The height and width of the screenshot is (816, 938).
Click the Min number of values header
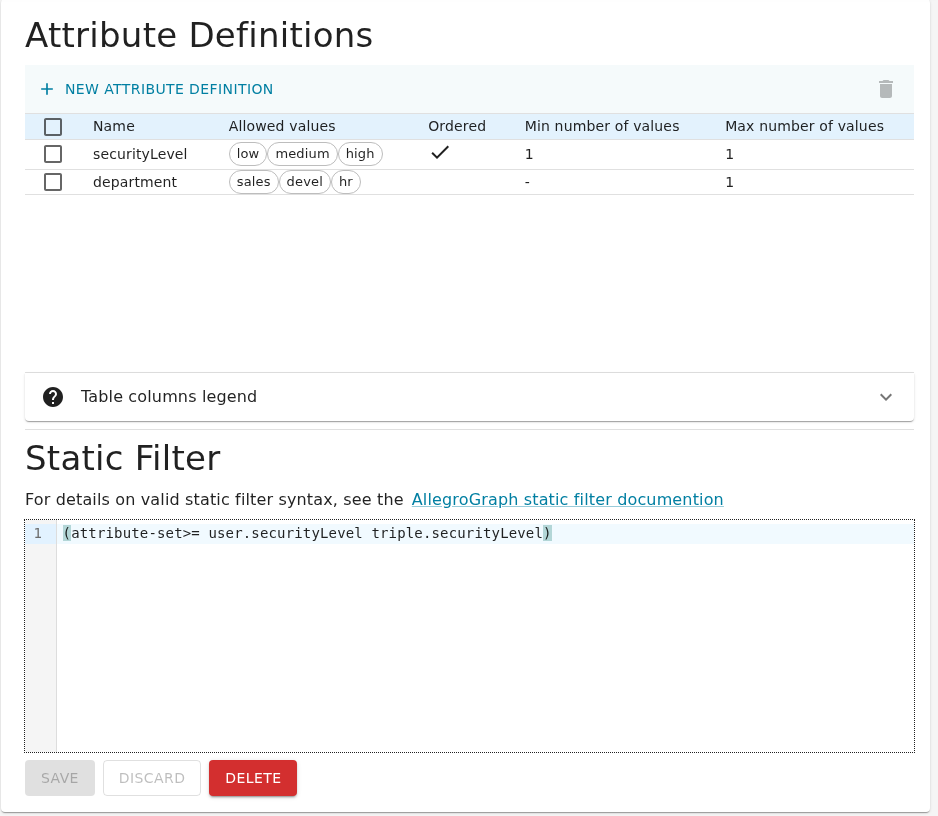point(602,126)
